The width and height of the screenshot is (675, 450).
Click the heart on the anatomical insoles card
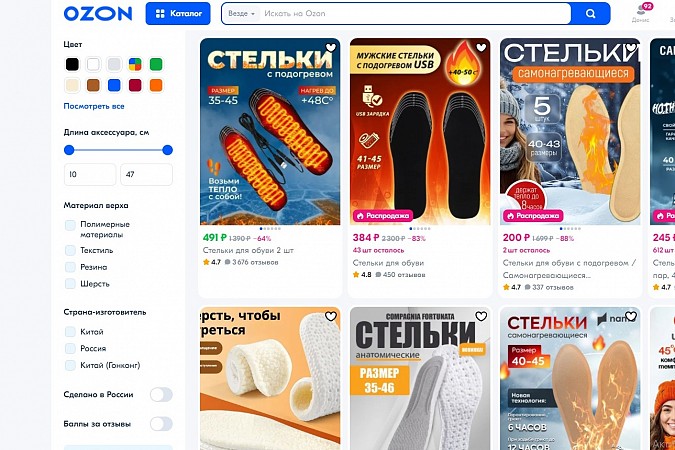point(481,317)
